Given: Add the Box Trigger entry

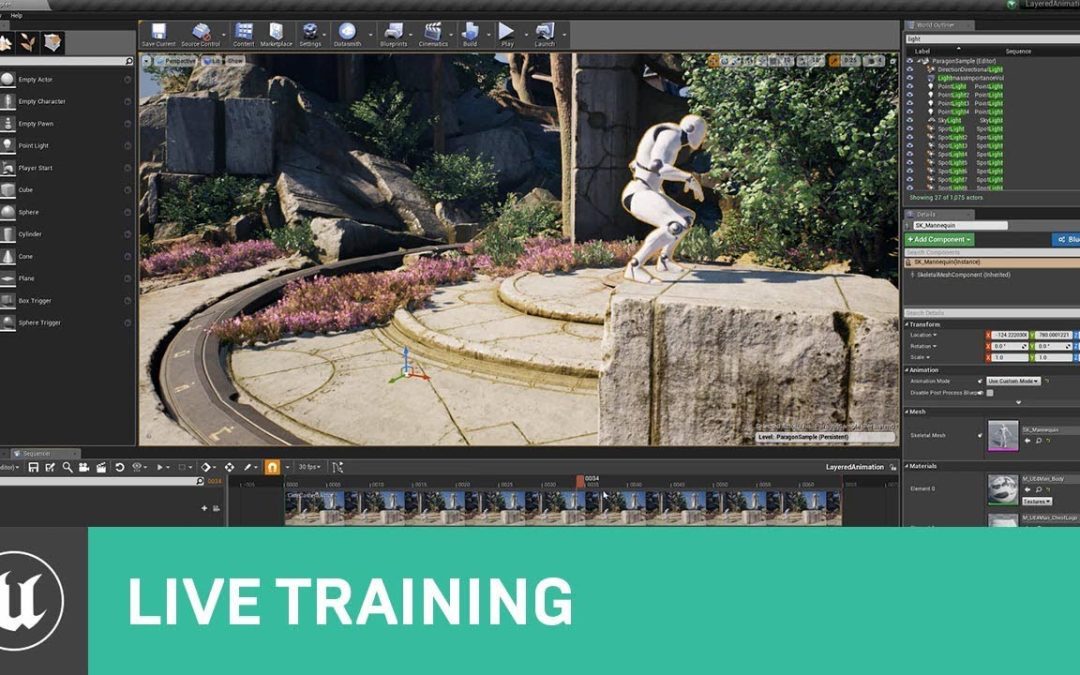Looking at the screenshot, I should (66, 300).
